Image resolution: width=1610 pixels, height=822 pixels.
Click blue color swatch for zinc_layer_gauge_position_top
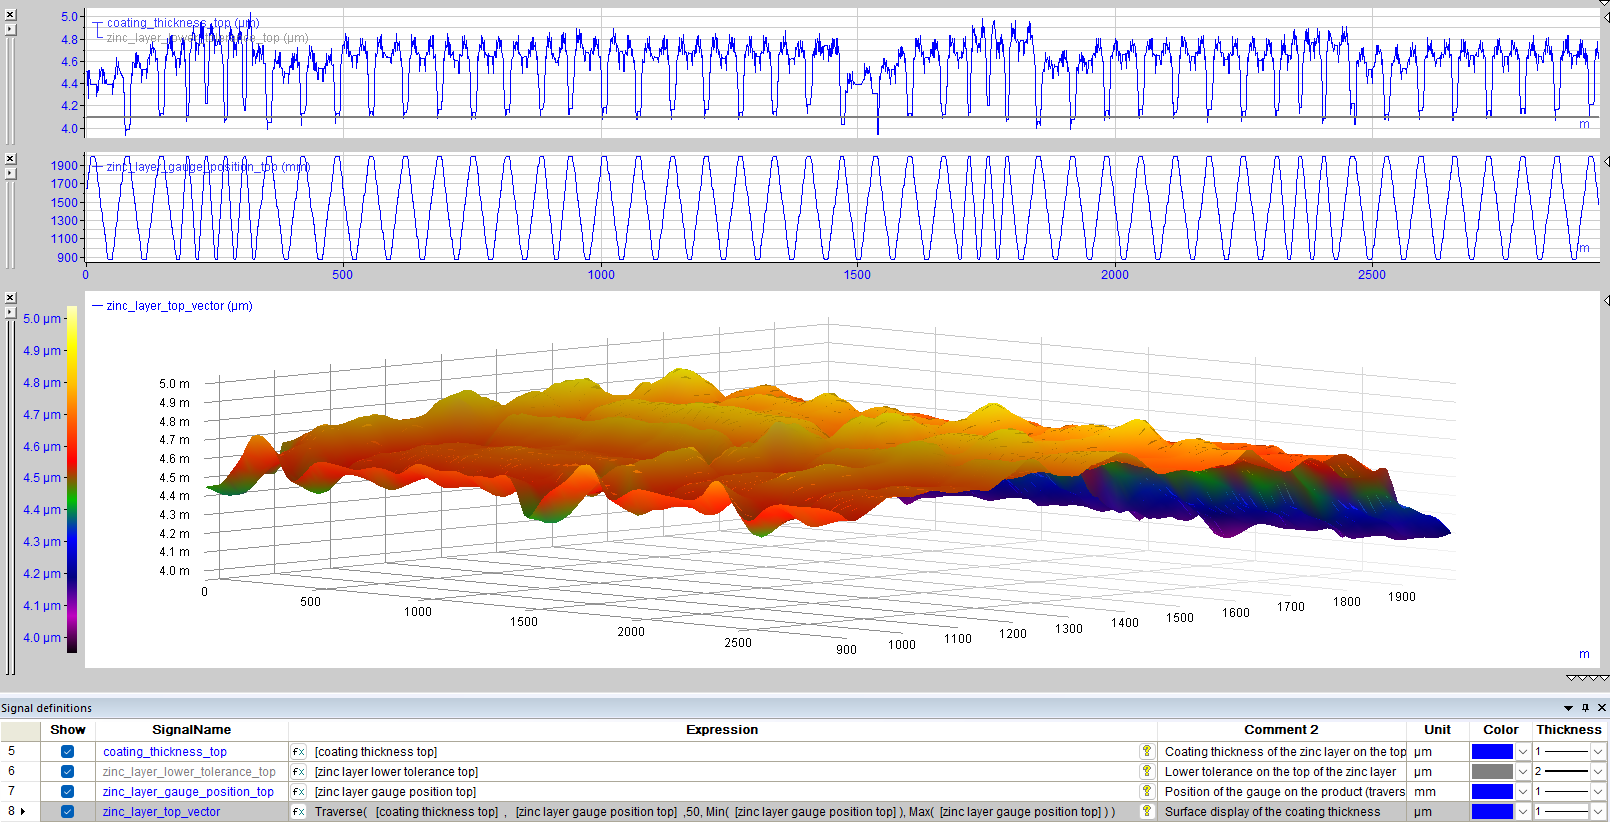[1492, 792]
